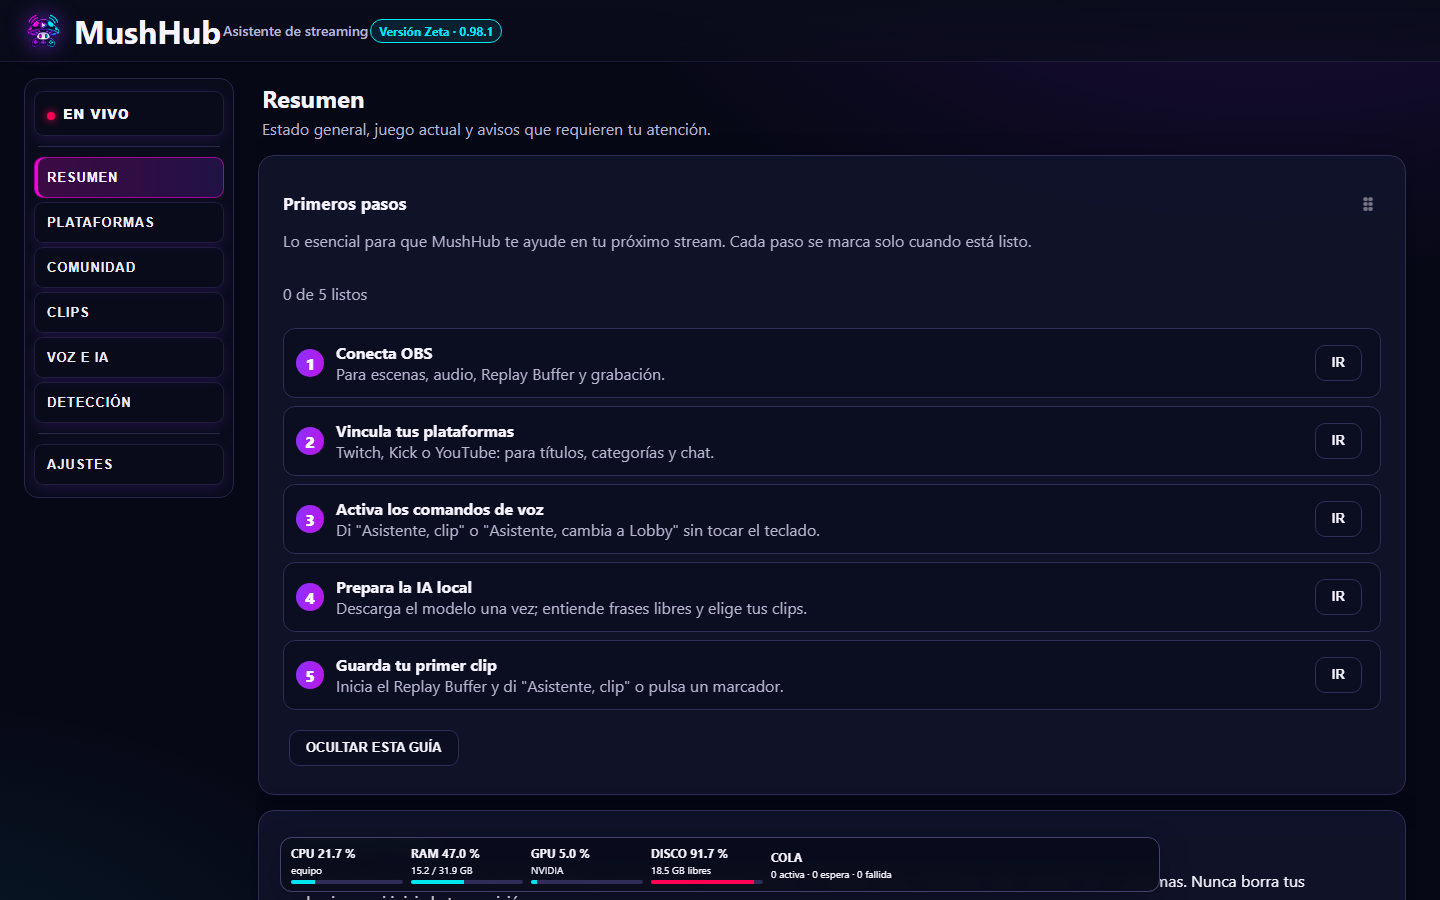Click the Guarda tu primer clip step title
Image resolution: width=1440 pixels, height=900 pixels.
tap(416, 666)
